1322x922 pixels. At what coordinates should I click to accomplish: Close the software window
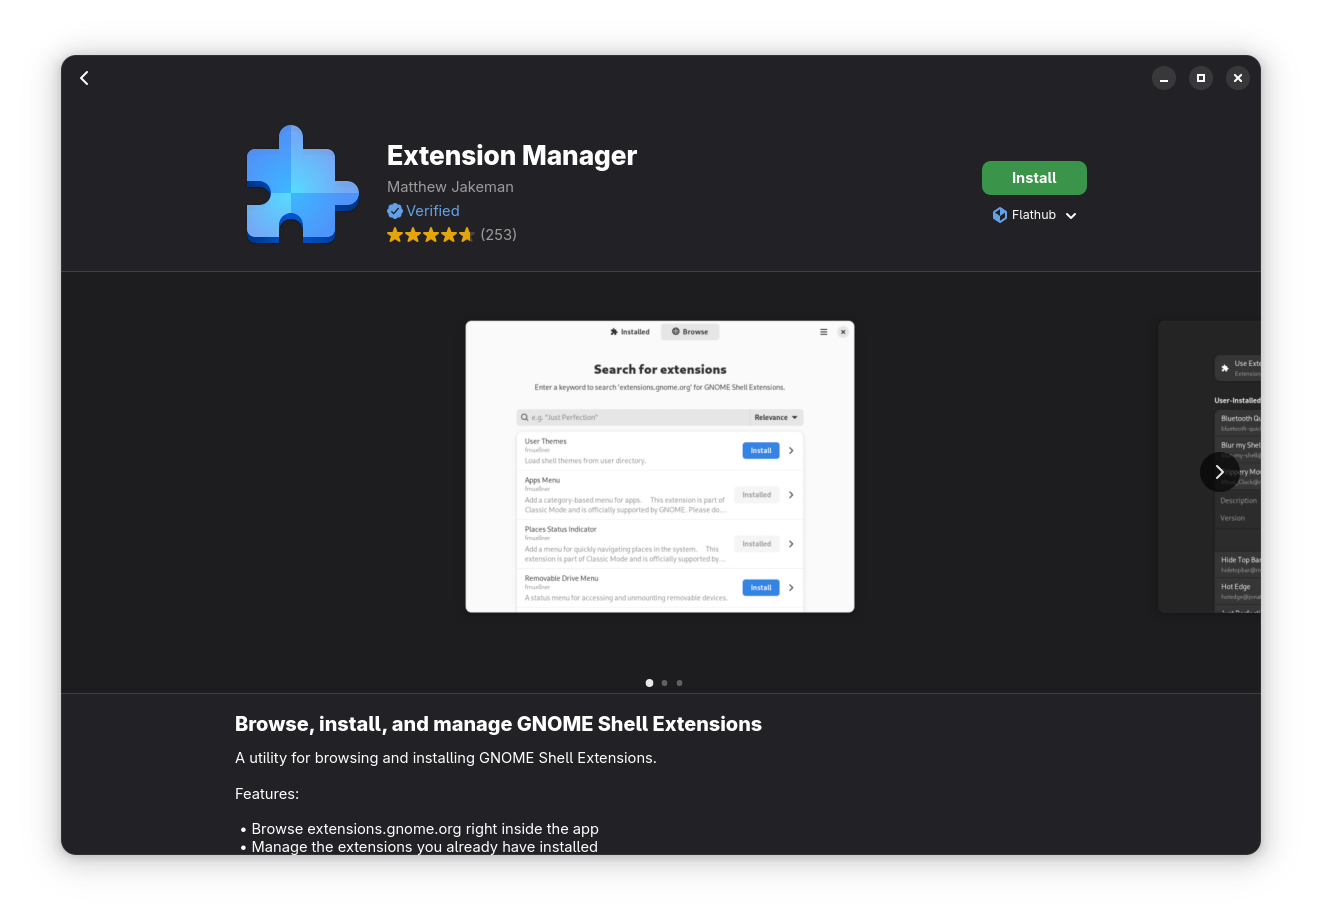point(1238,78)
